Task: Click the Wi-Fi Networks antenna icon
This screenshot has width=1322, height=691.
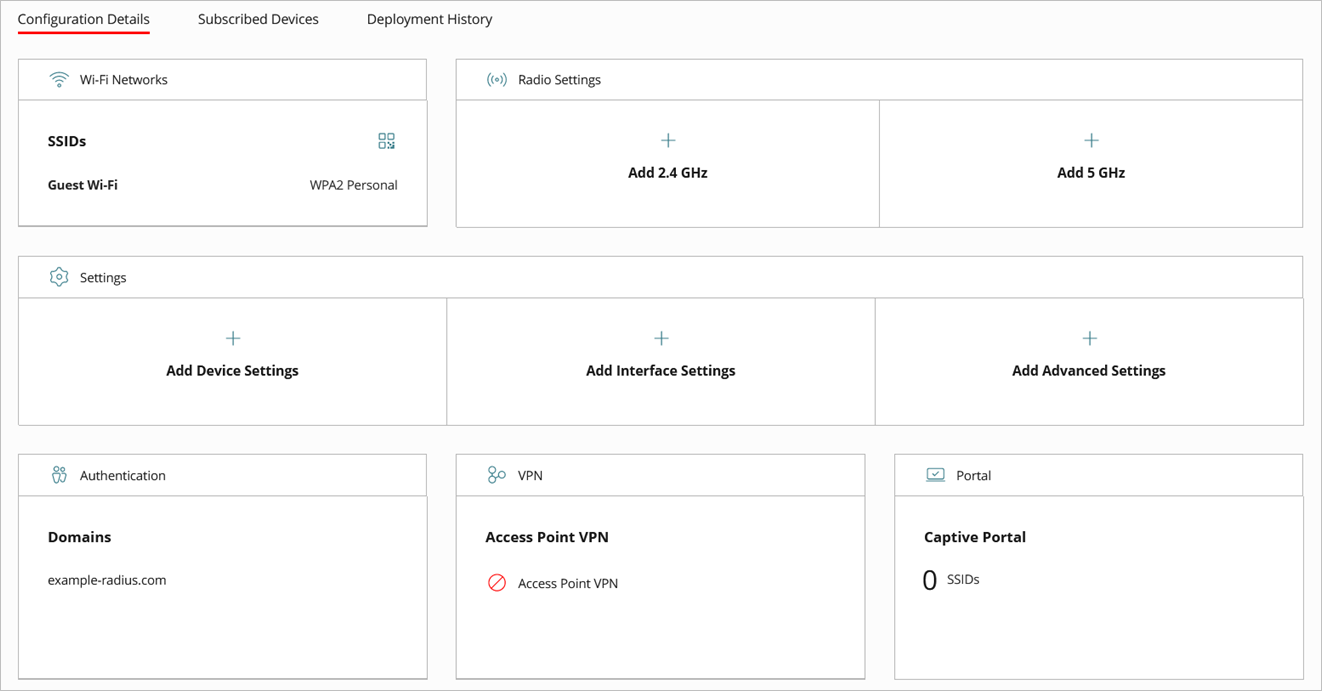Action: coord(59,79)
